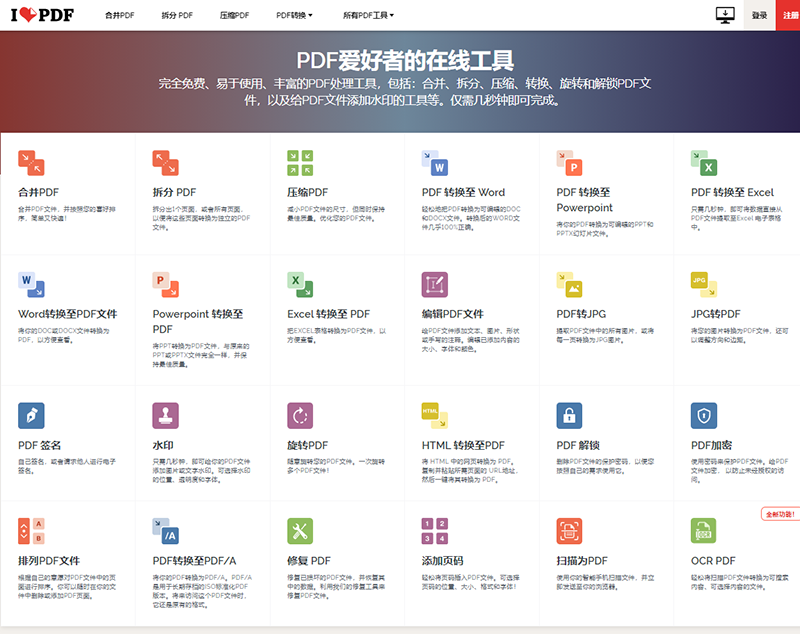
Task: Open the 扫描为PDF title link
Action: [582, 561]
